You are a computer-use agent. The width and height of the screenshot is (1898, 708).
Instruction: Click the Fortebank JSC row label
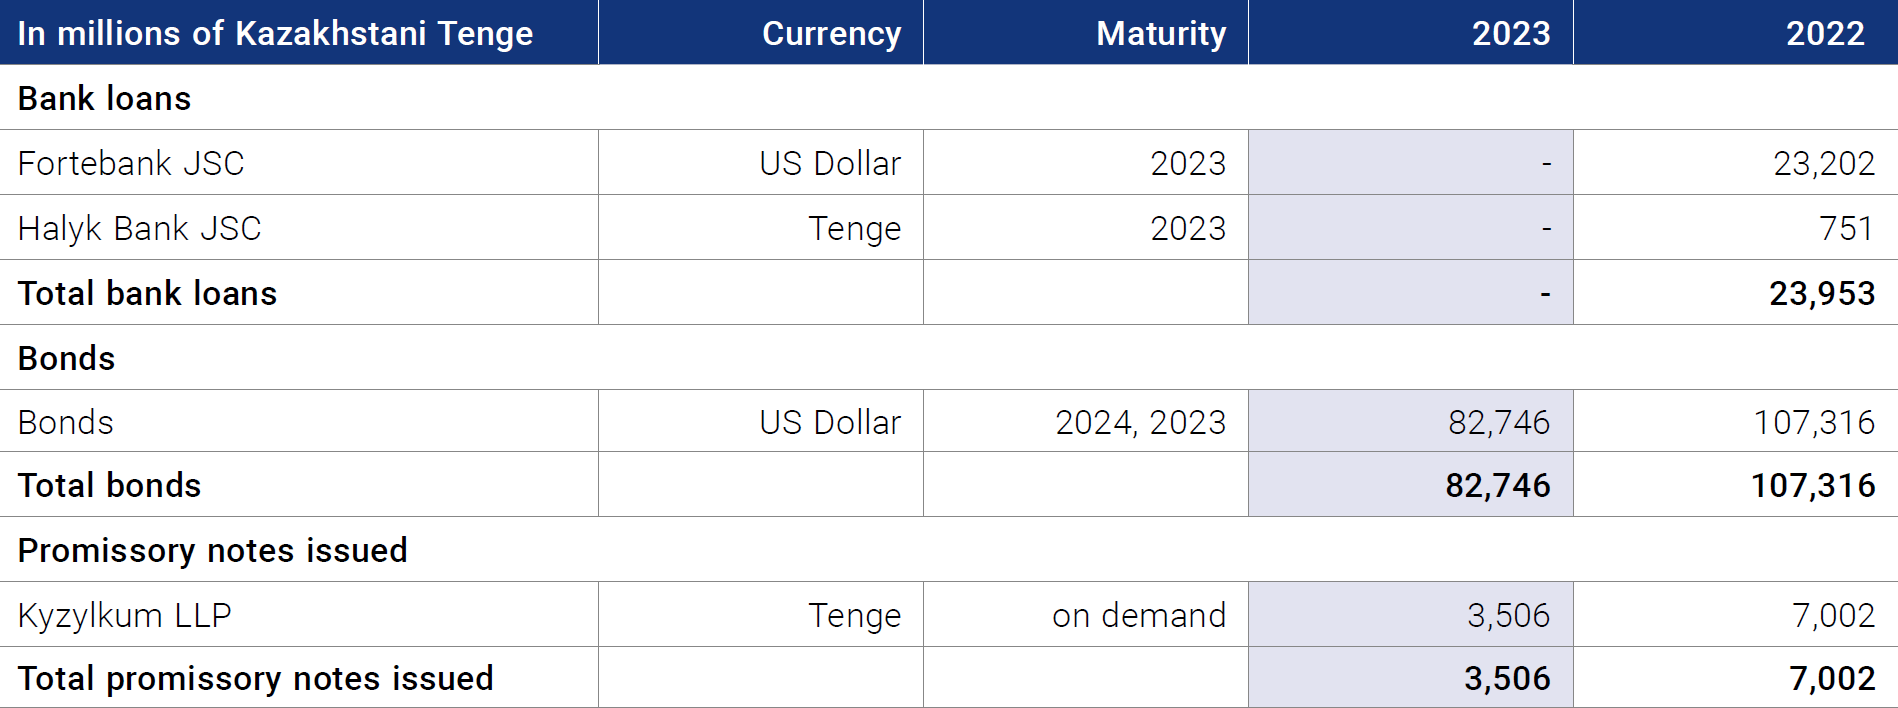[x=131, y=163]
